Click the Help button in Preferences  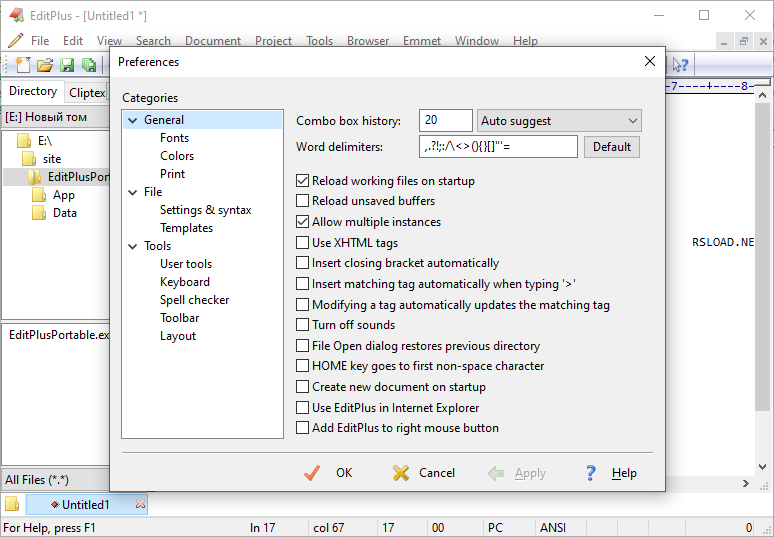(611, 473)
